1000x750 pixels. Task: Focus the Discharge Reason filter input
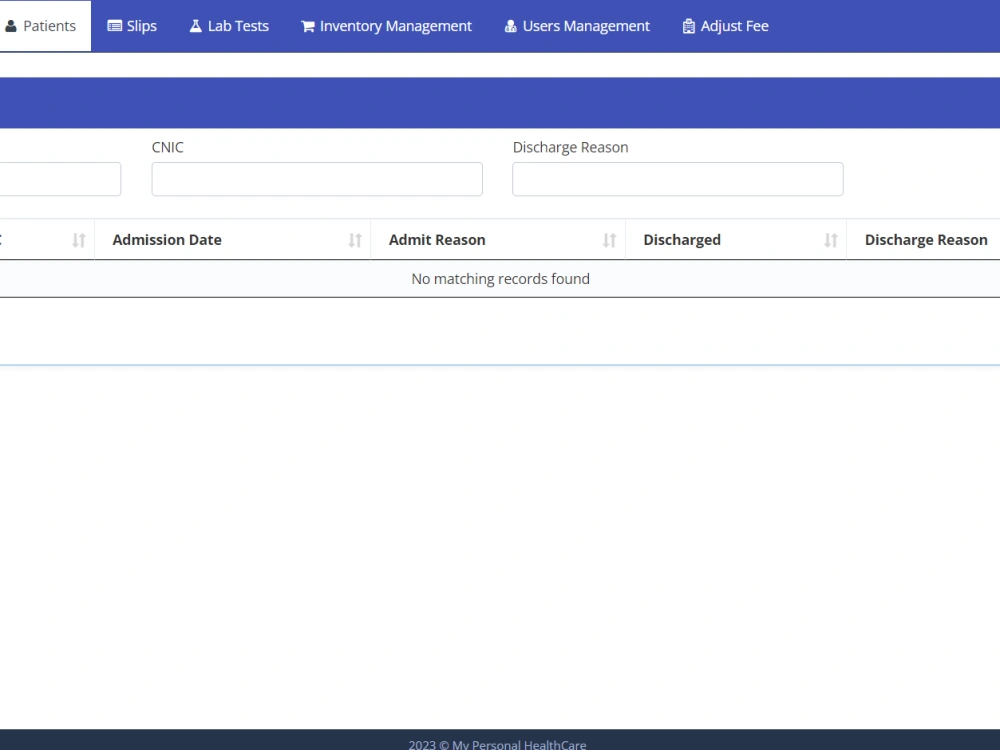(x=678, y=179)
